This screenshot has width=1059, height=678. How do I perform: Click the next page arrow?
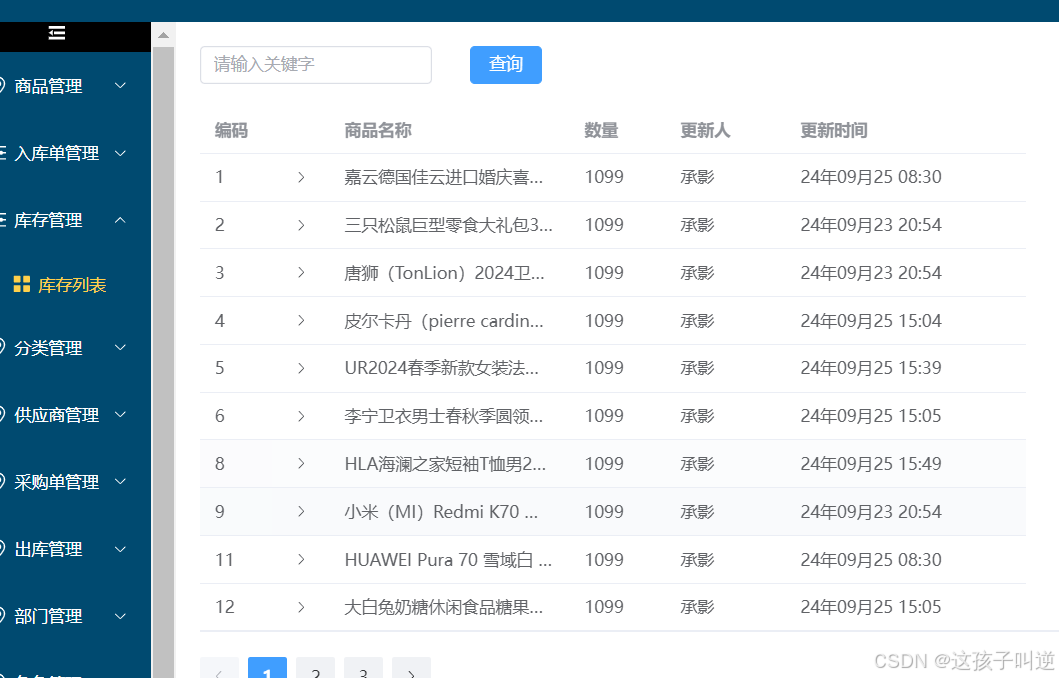point(411,669)
